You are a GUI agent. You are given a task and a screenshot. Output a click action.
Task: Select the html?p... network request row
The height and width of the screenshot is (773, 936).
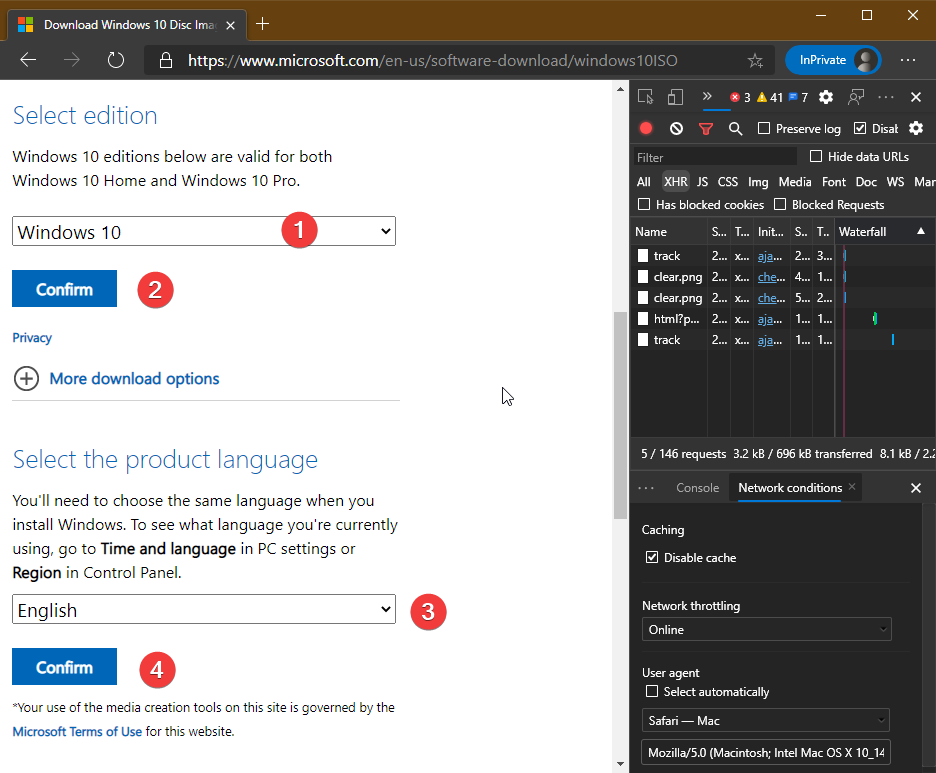click(782, 319)
